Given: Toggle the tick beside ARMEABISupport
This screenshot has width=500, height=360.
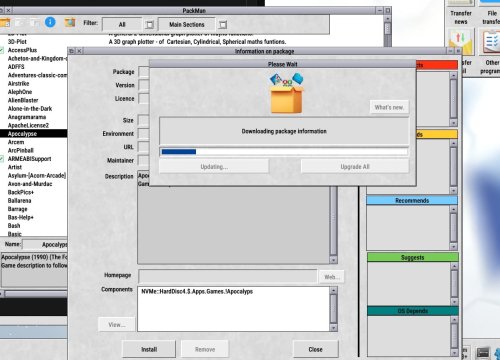Looking at the screenshot, I should [2, 159].
